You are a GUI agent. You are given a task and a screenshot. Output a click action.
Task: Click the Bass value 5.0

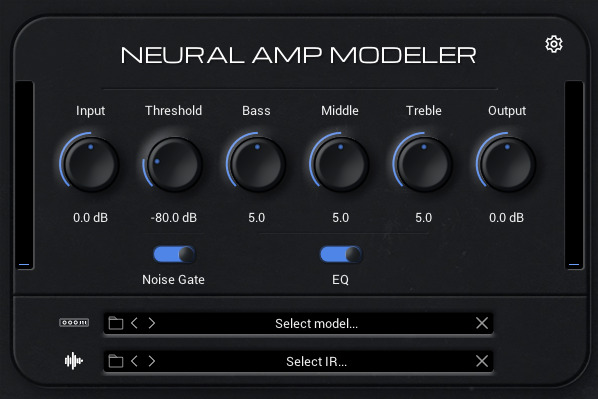click(257, 218)
